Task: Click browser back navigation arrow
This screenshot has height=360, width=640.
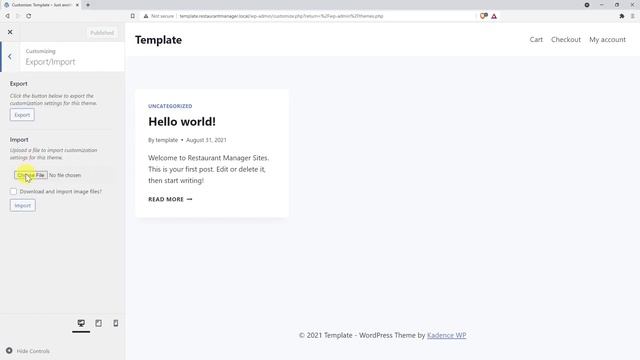Action: click(7, 16)
